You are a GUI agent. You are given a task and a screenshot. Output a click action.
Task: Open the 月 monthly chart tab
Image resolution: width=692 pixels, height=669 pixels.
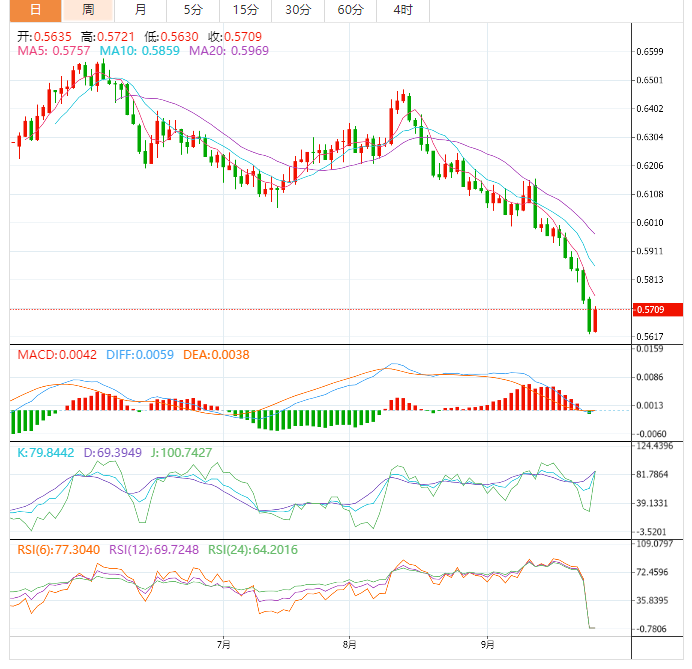point(140,10)
